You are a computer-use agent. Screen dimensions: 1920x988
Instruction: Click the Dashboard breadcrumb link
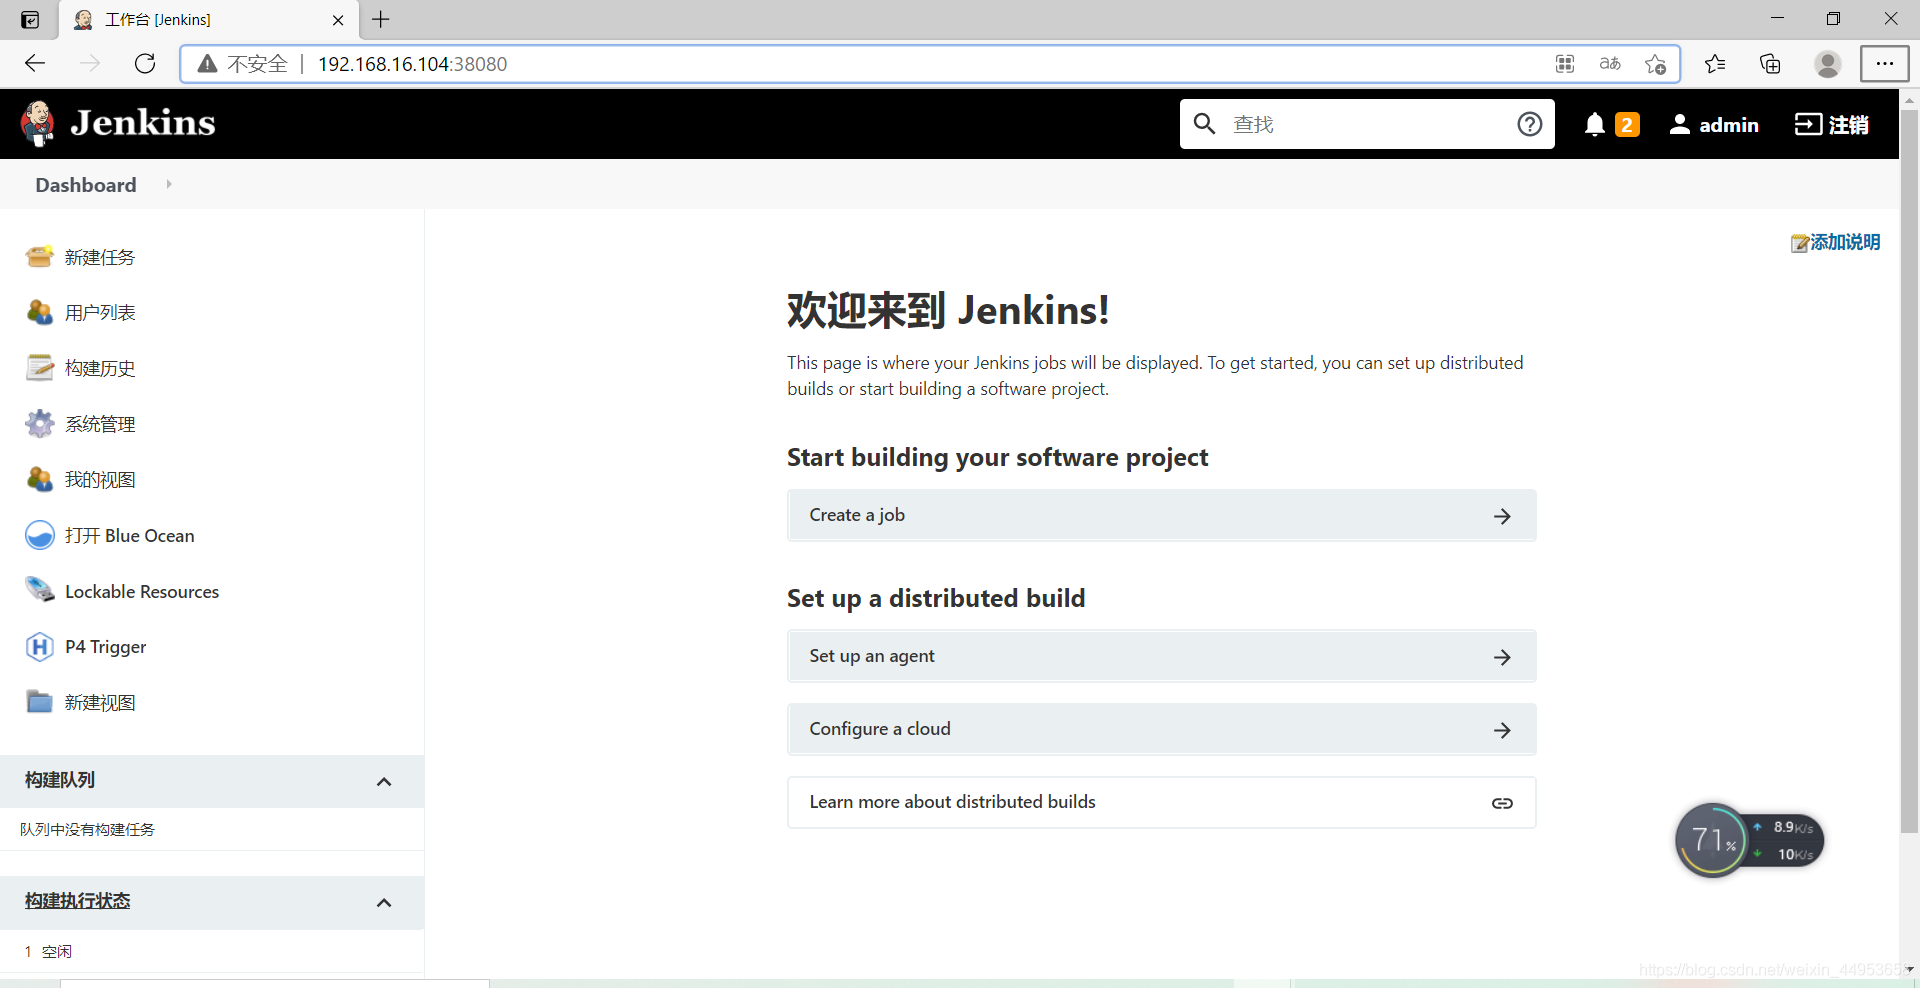(x=86, y=185)
